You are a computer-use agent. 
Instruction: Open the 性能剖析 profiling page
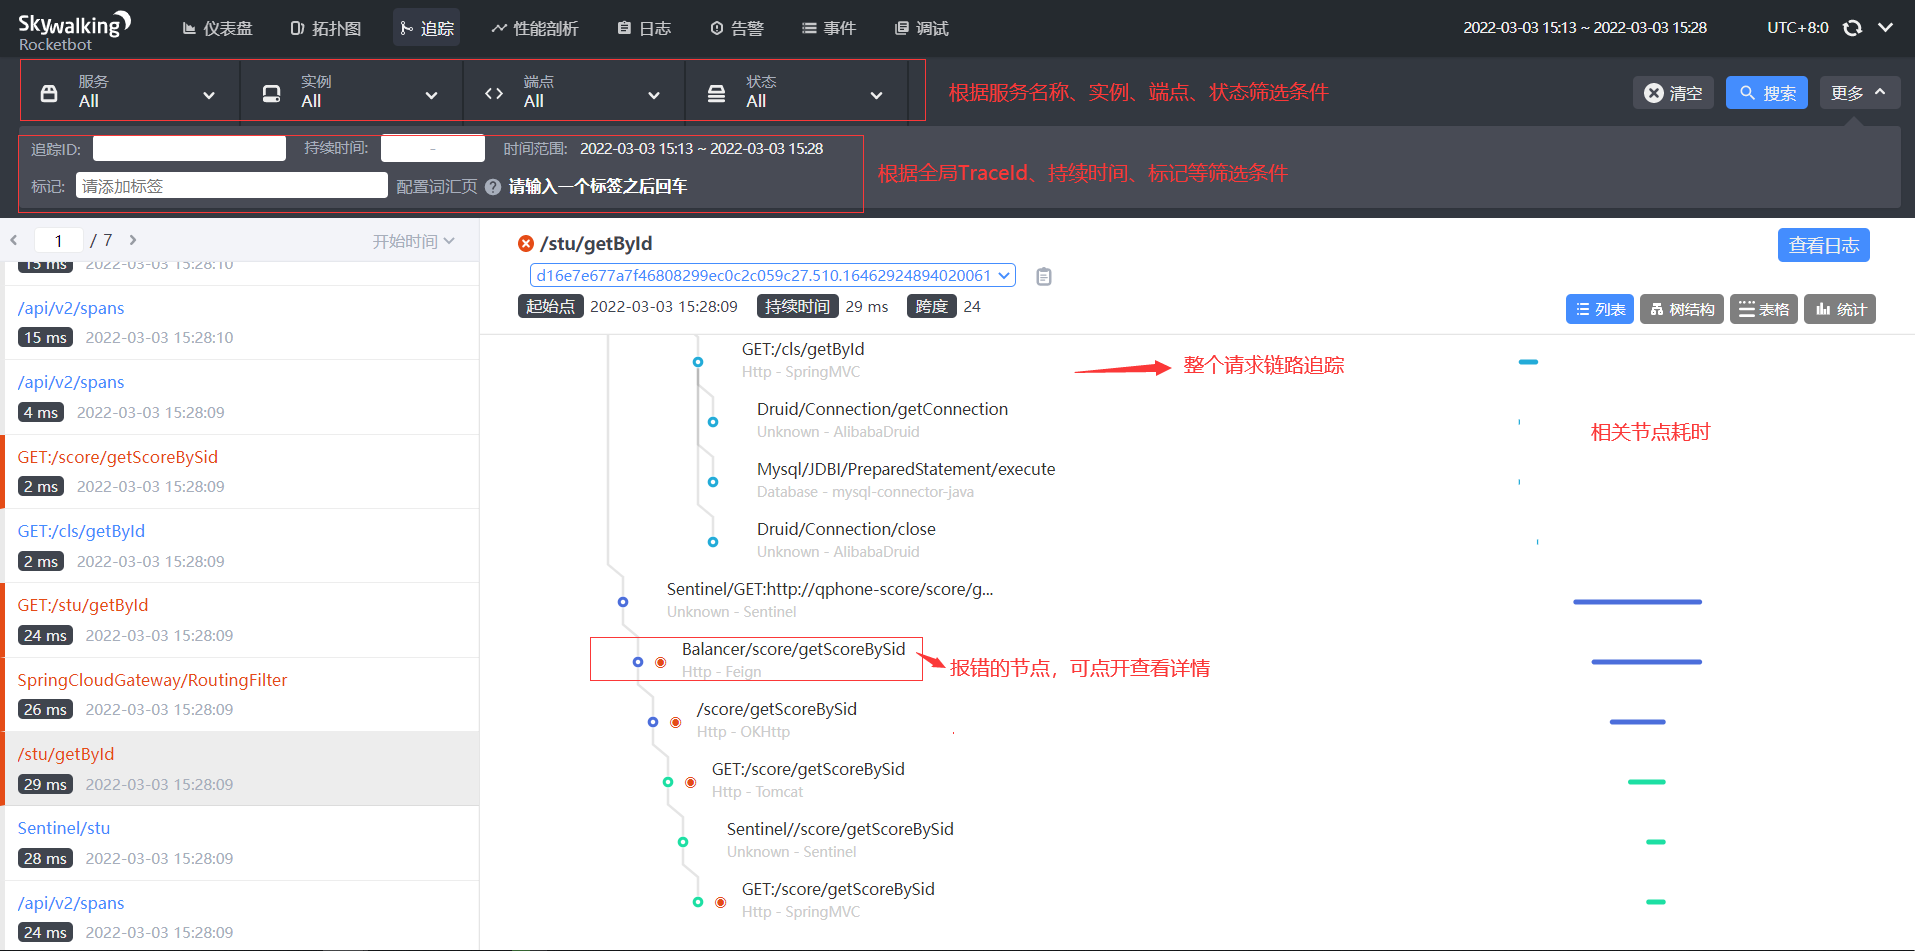[x=534, y=28]
